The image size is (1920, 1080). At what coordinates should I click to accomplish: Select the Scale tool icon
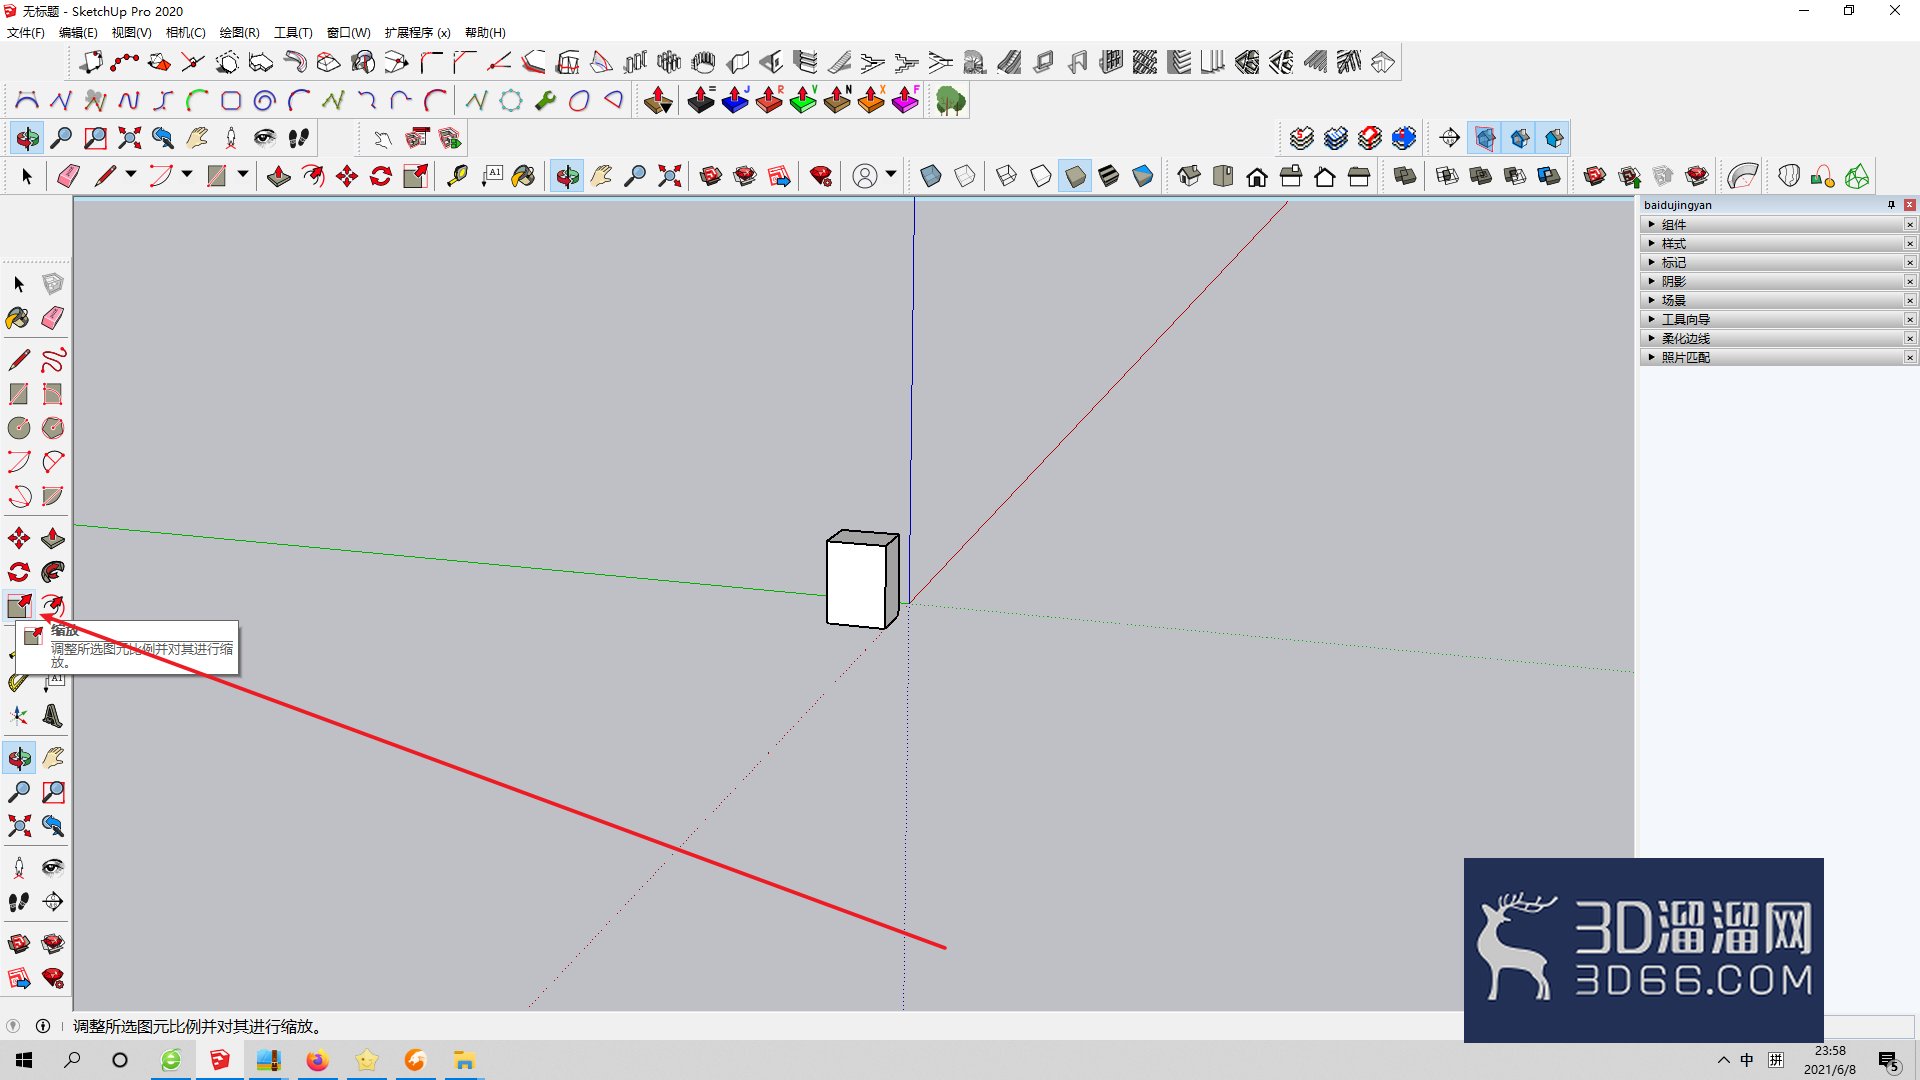[x=18, y=606]
